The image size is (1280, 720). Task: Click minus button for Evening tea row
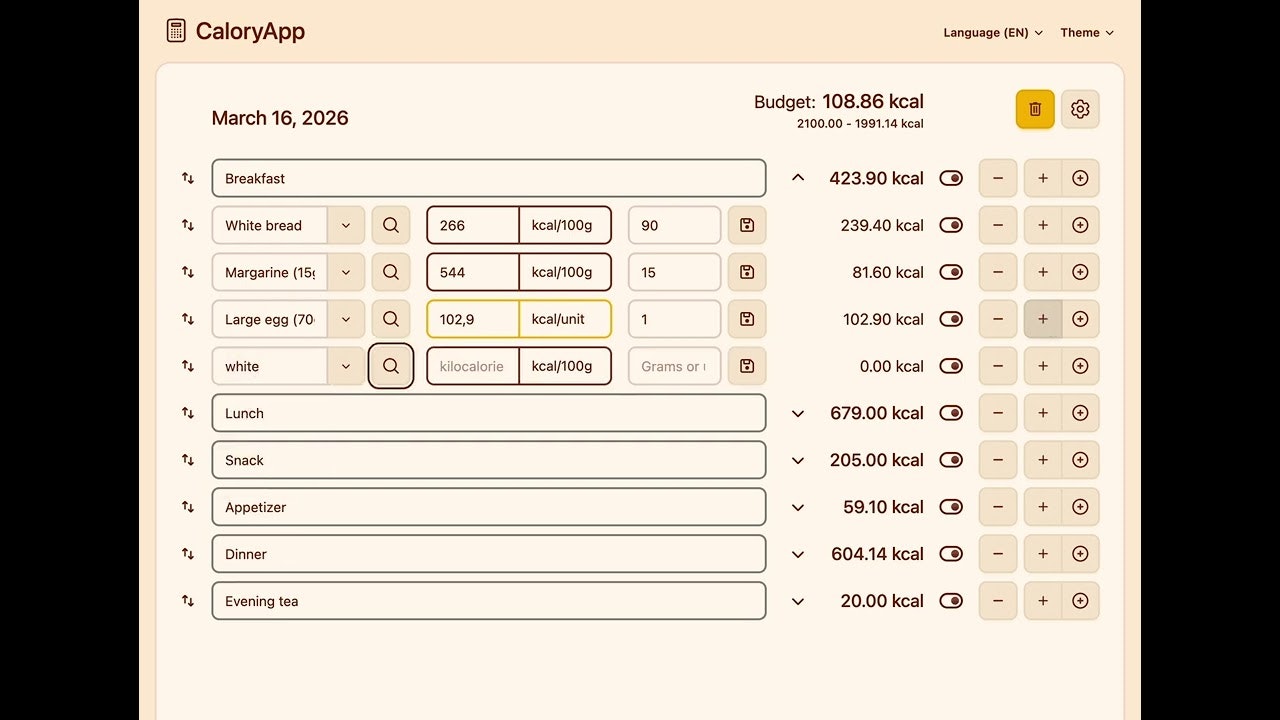point(998,601)
